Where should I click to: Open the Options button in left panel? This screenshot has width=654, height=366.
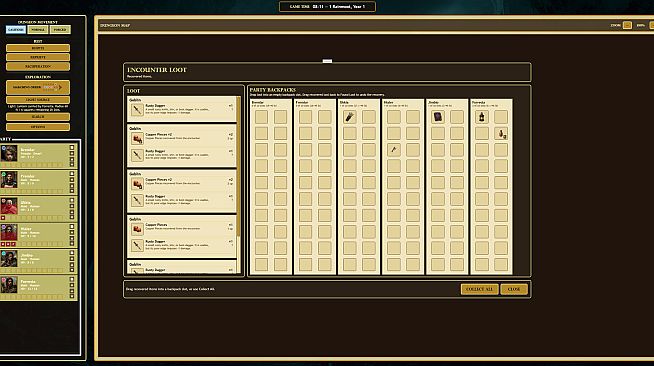pyautogui.click(x=38, y=127)
